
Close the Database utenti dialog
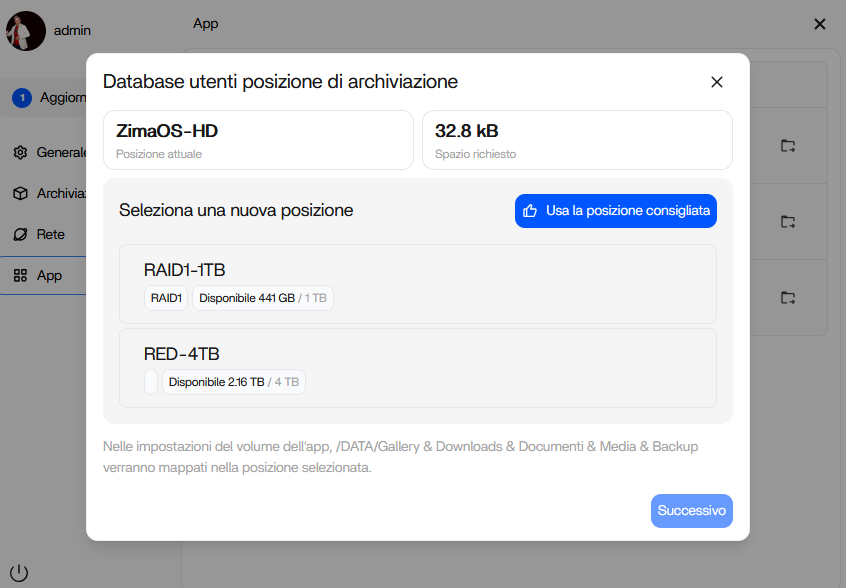[716, 82]
